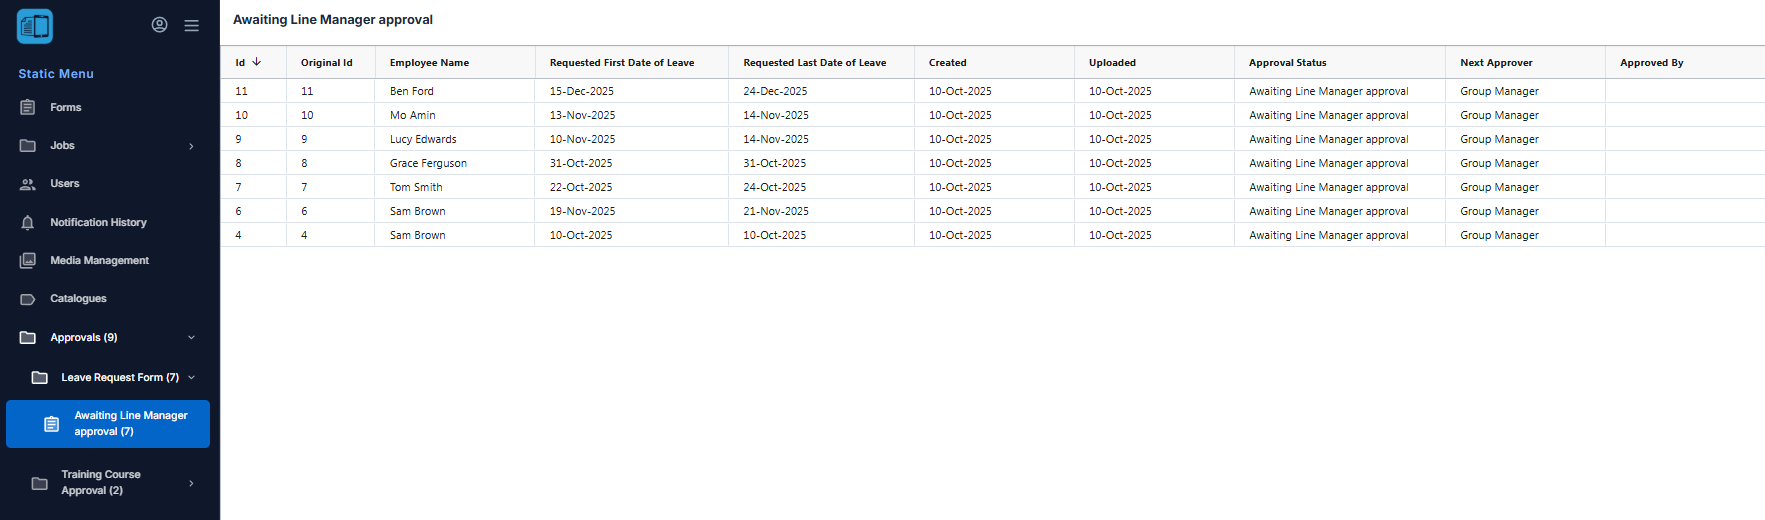Viewport: 1765px width, 520px height.
Task: Click the Media Management icon
Action: click(x=28, y=261)
